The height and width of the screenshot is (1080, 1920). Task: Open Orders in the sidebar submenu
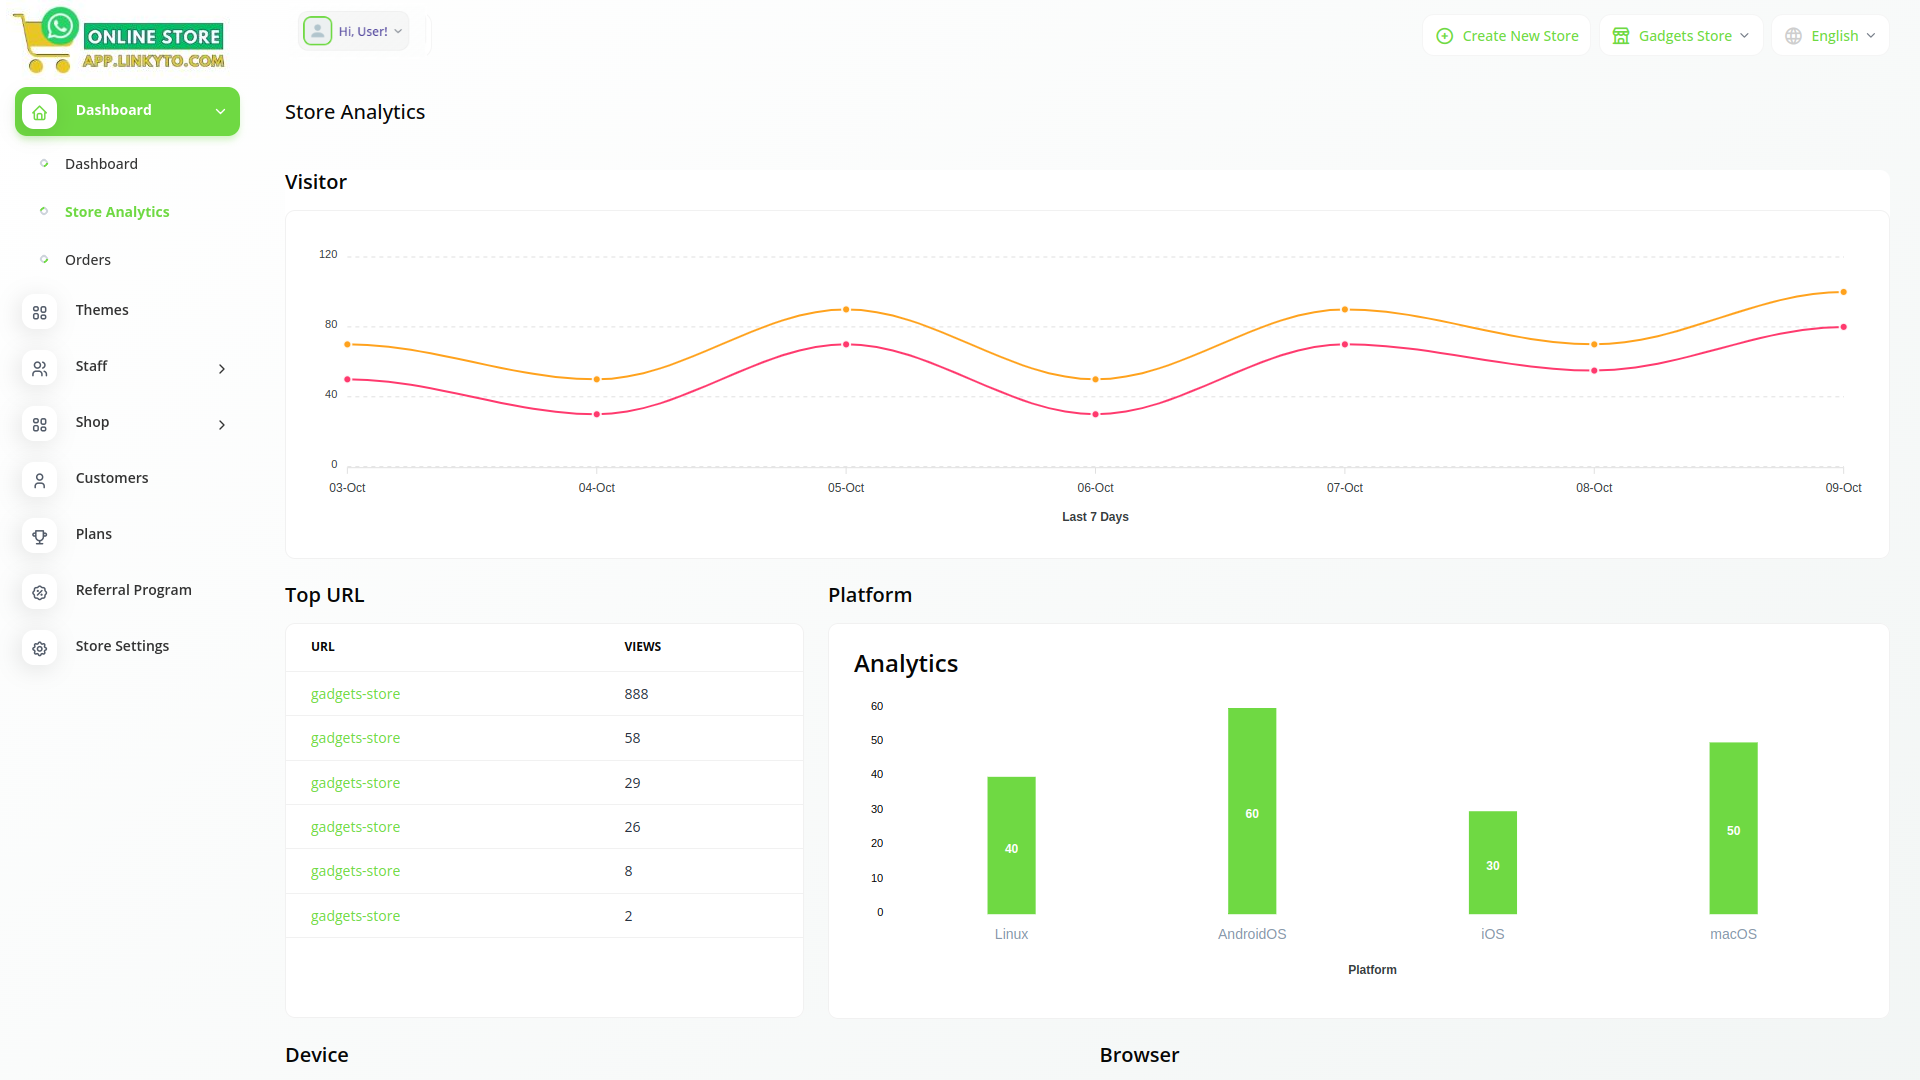88,260
